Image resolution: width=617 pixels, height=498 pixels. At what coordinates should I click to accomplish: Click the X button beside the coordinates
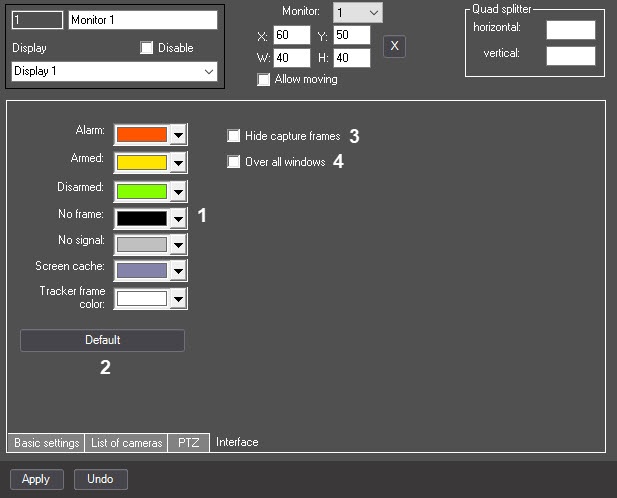pyautogui.click(x=394, y=46)
